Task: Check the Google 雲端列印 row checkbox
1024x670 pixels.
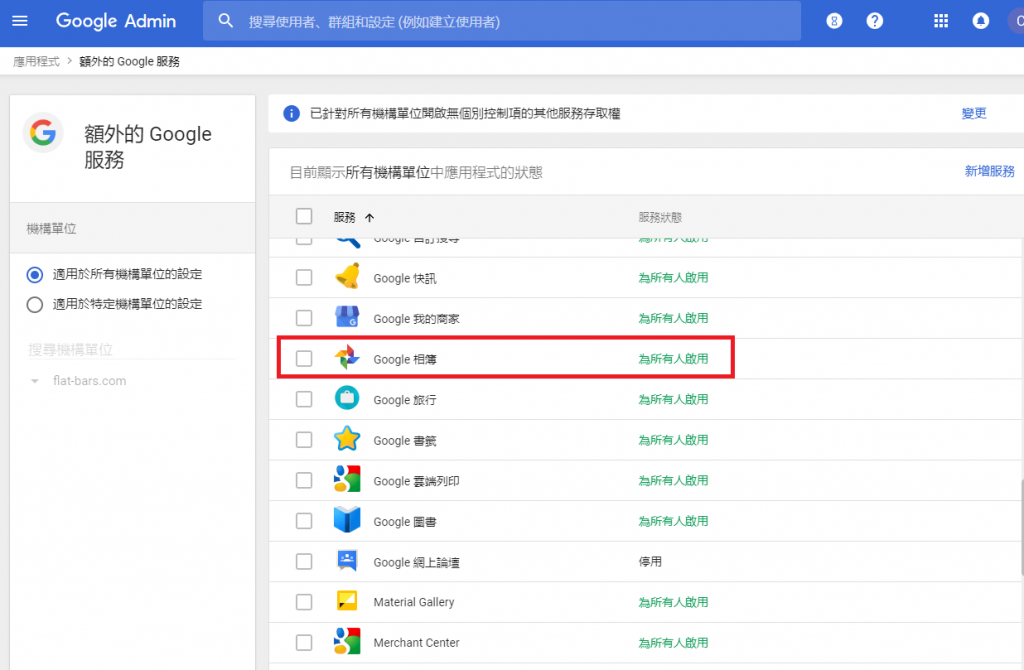Action: pyautogui.click(x=304, y=480)
